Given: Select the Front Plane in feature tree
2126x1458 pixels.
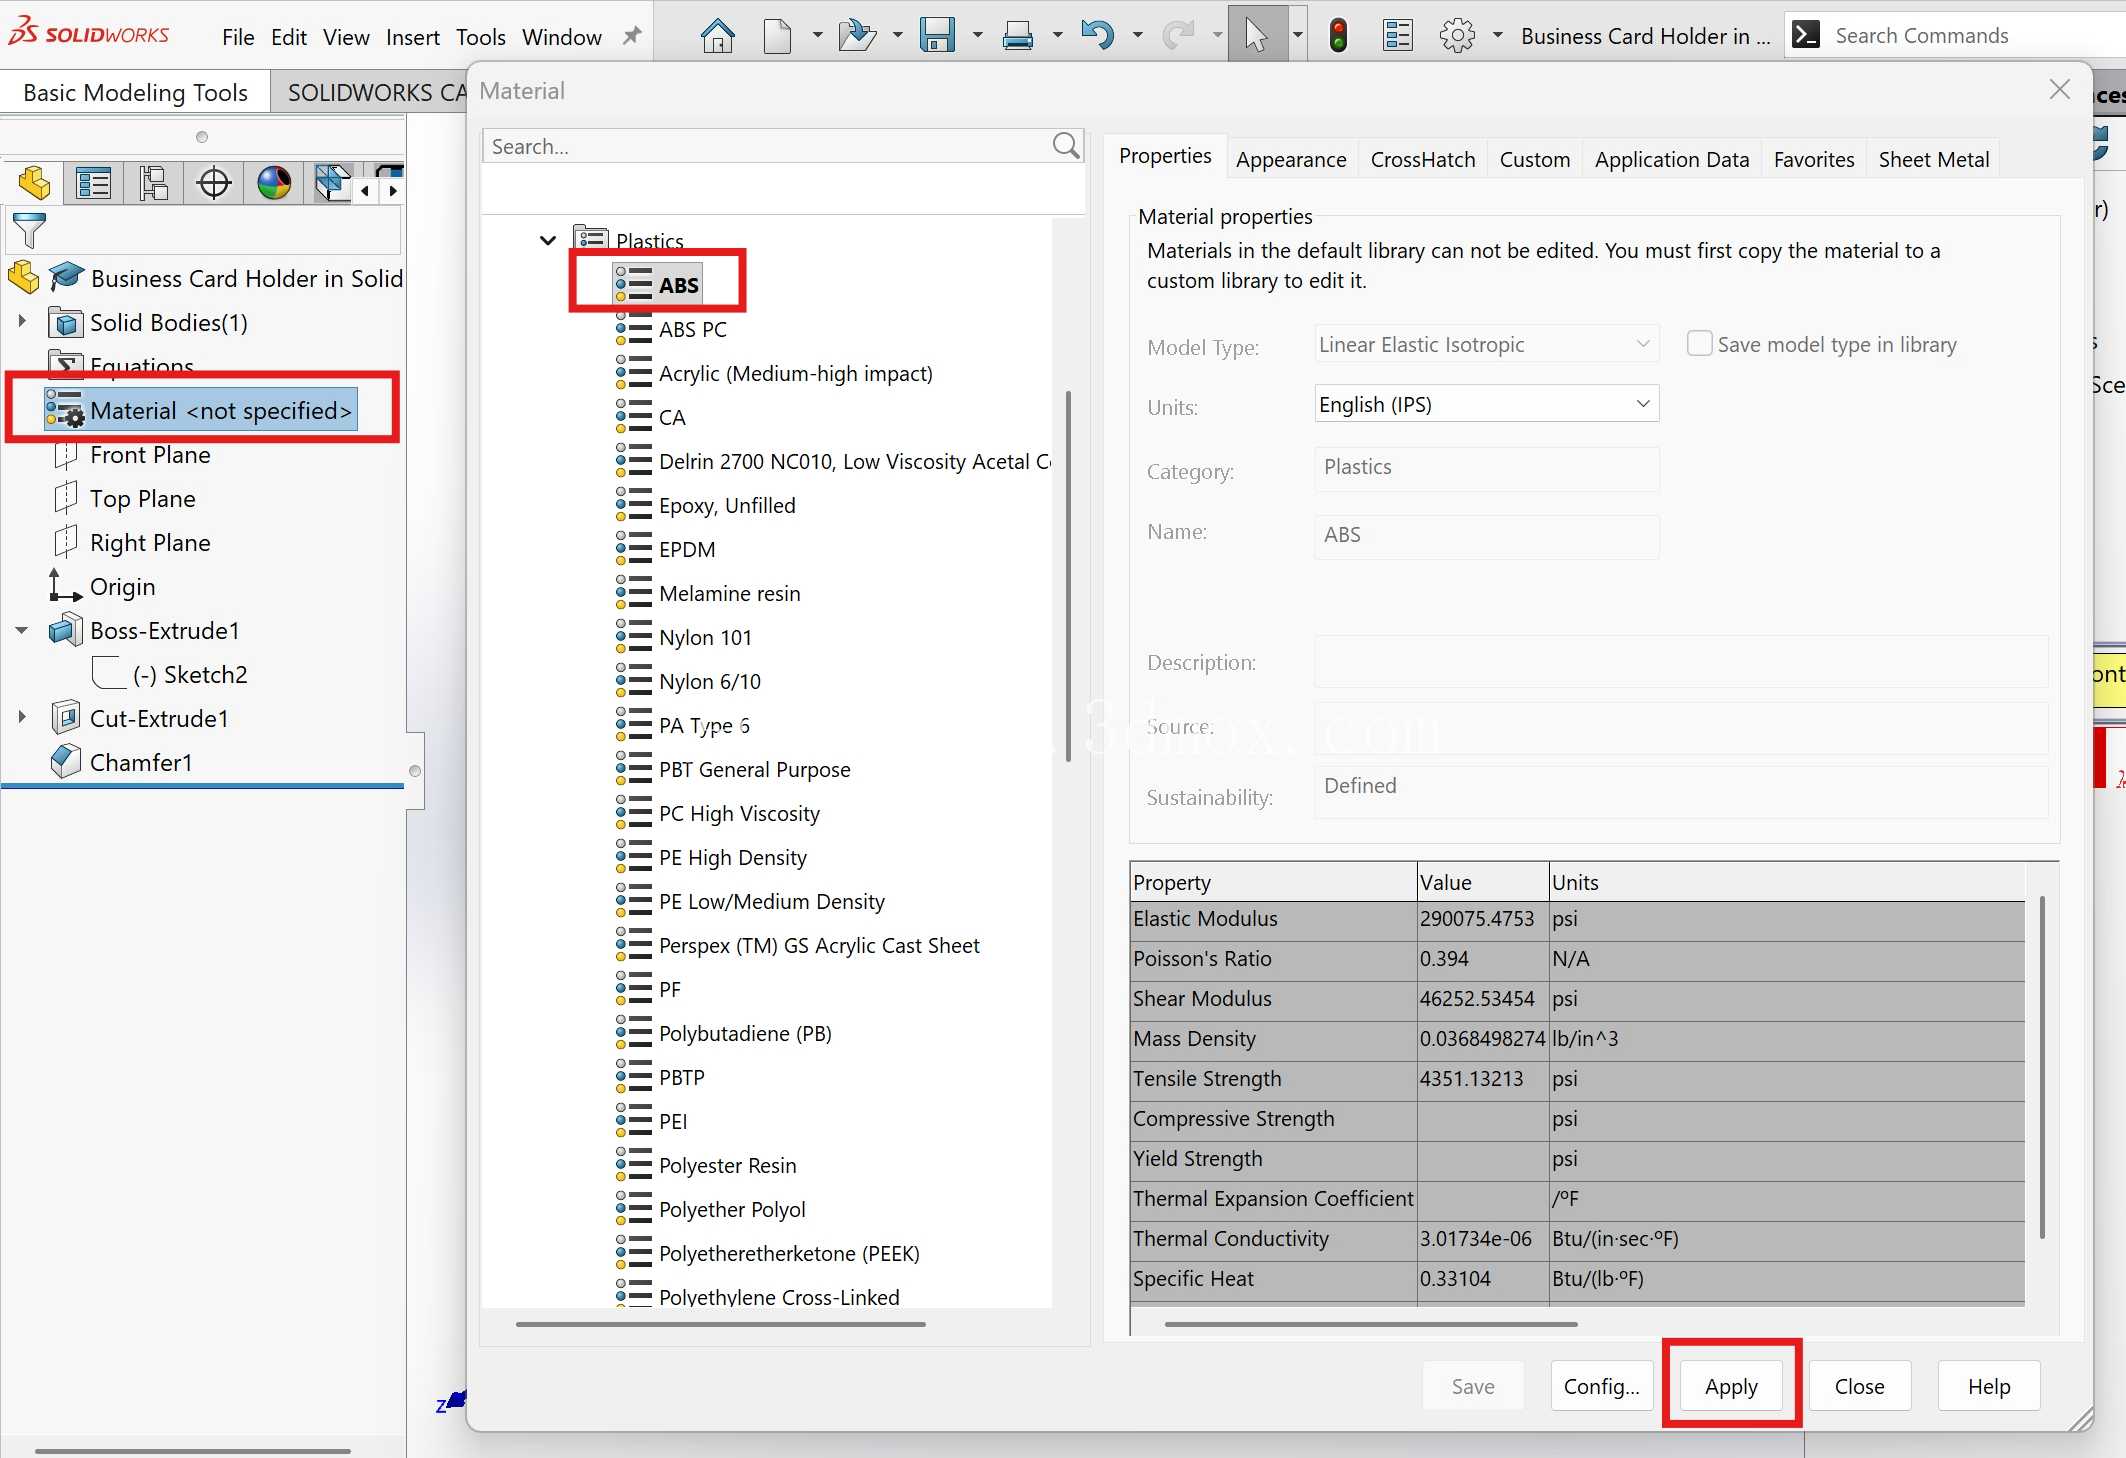Looking at the screenshot, I should pyautogui.click(x=150, y=455).
